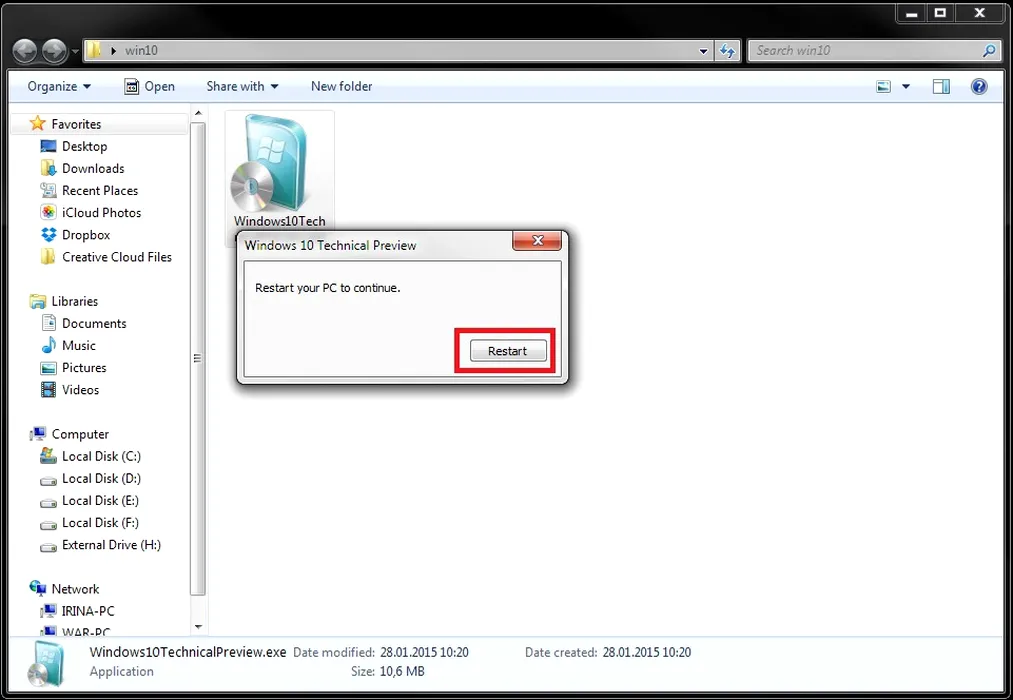Viewport: 1013px width, 700px height.
Task: Open the recent pages dropdown beside Forward
Action: coord(75,51)
